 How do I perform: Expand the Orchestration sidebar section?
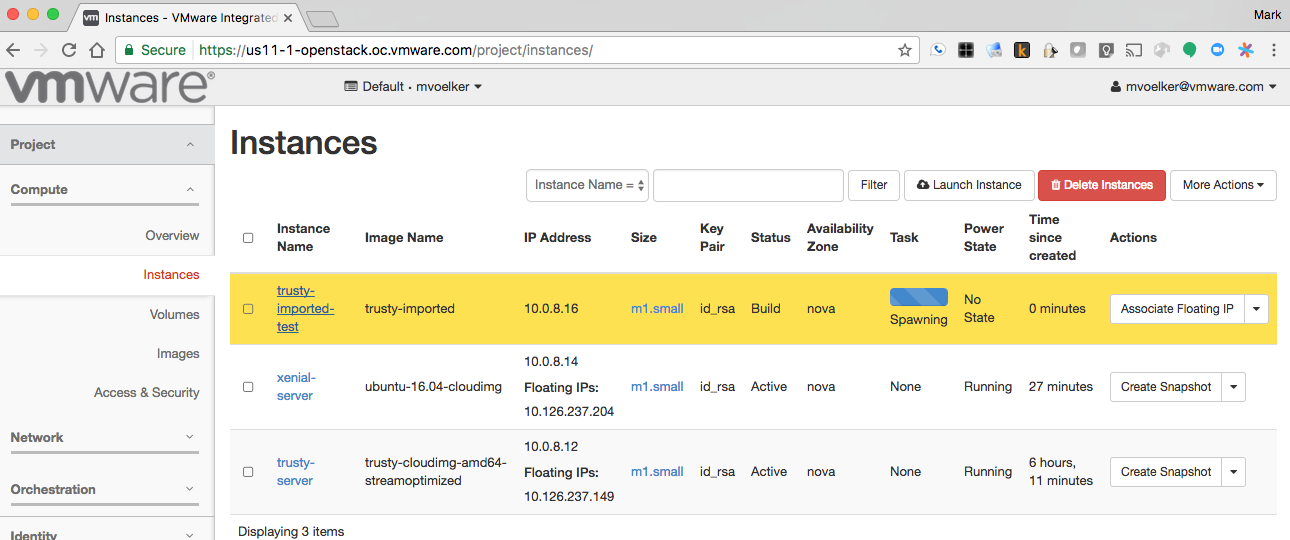(x=107, y=490)
